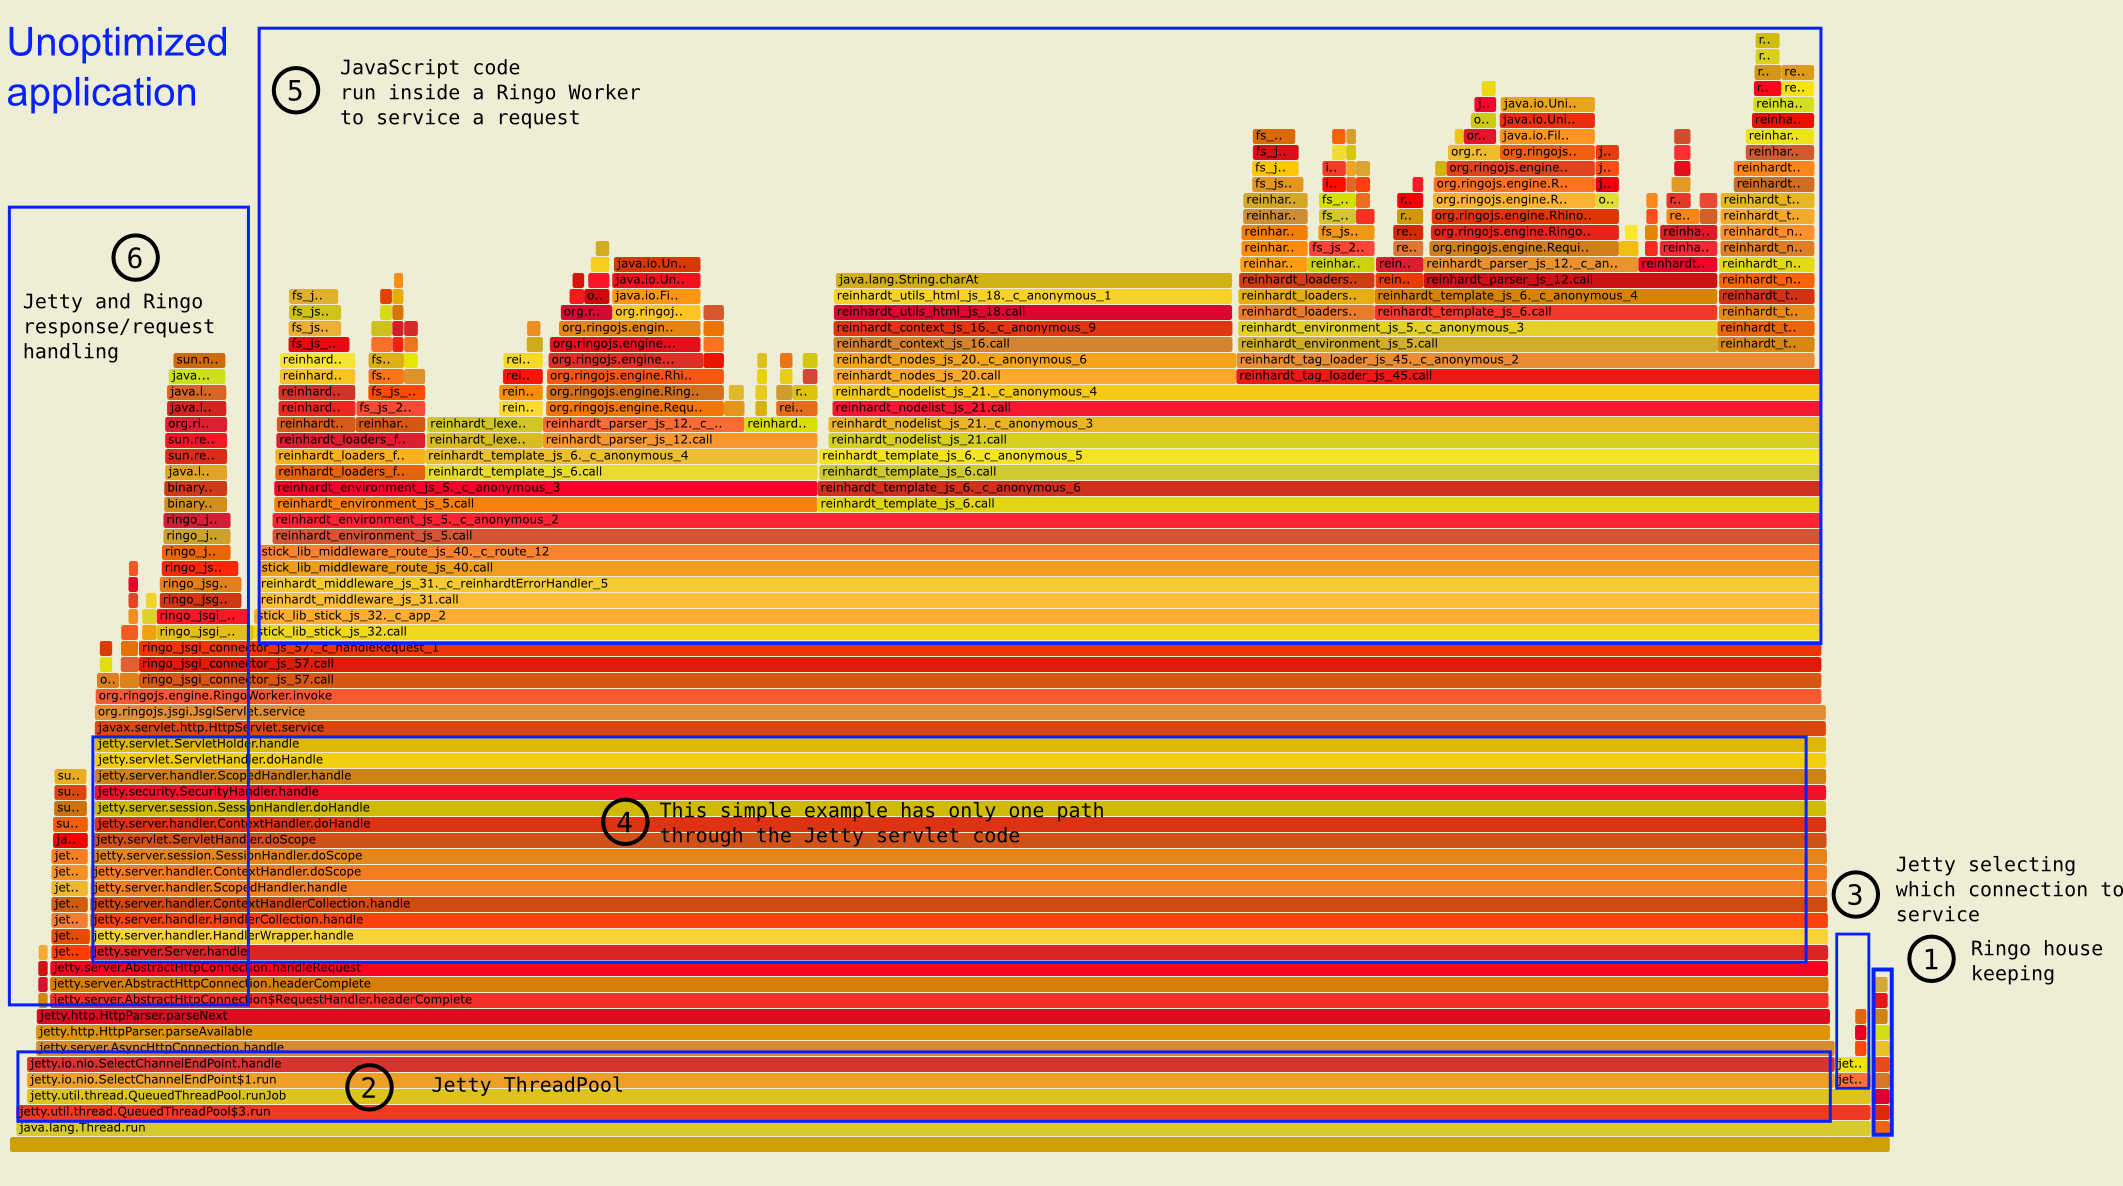Open the reinhardt_nodes_js_20.call frame
Viewport: 2123px width, 1186px height.
pos(1034,376)
